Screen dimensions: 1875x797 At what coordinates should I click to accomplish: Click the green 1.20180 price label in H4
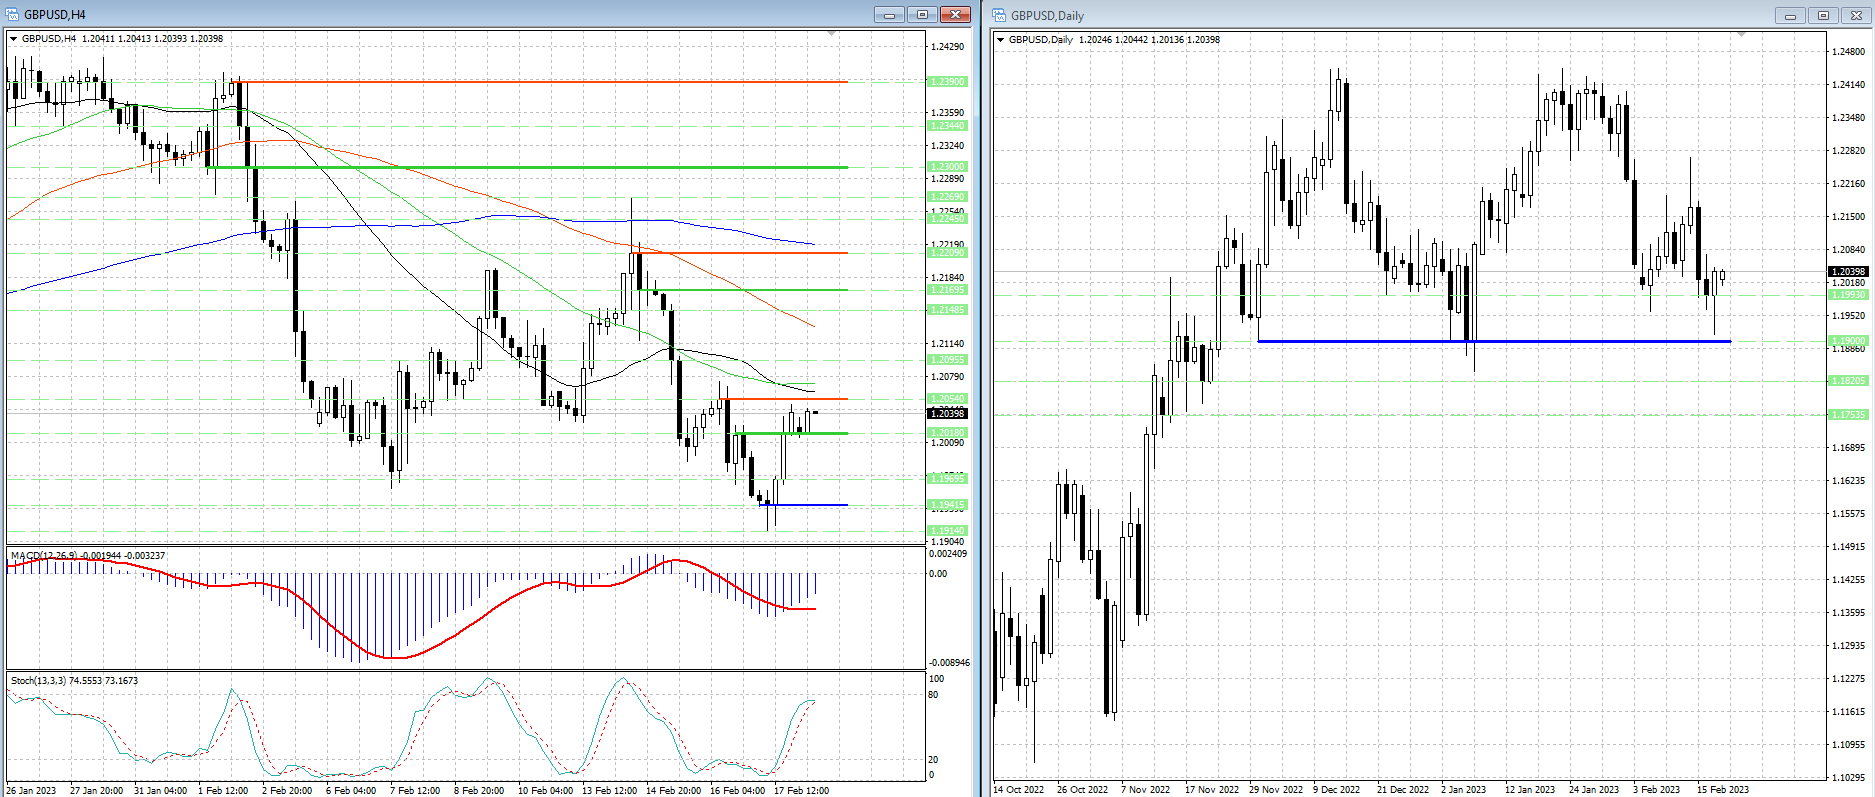[947, 433]
